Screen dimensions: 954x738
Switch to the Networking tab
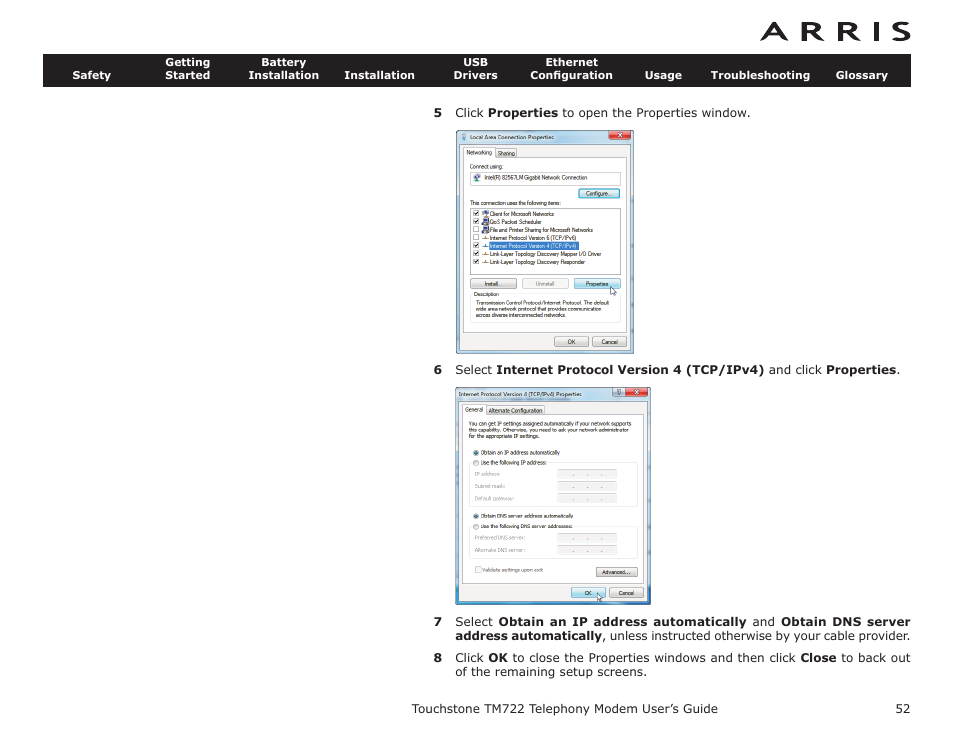(479, 152)
